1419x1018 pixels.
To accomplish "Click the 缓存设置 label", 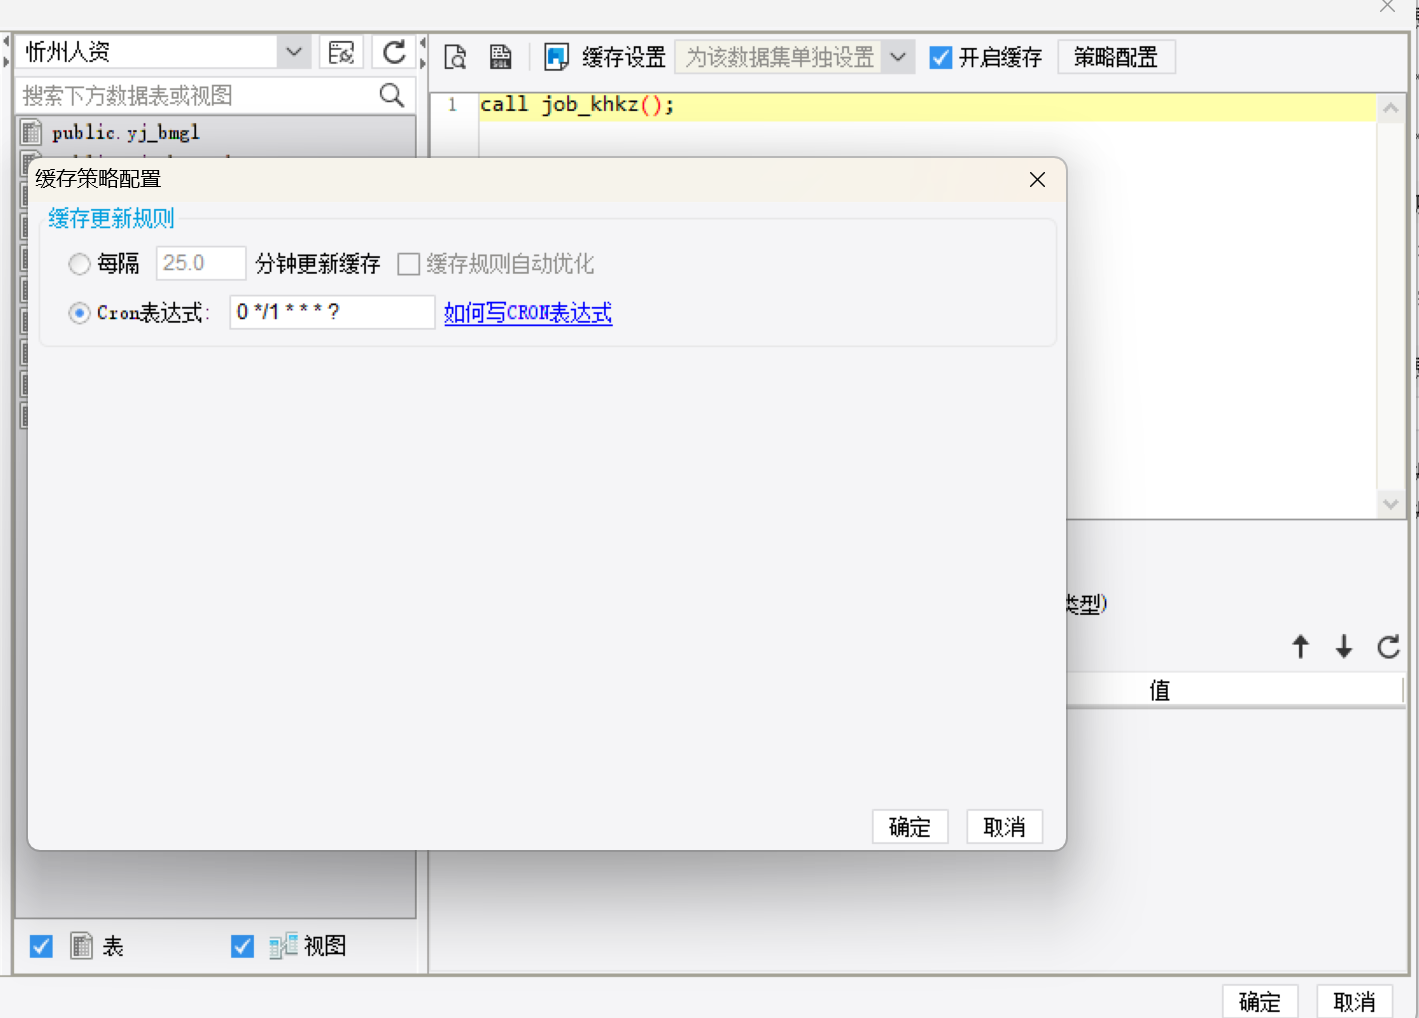I will [624, 57].
